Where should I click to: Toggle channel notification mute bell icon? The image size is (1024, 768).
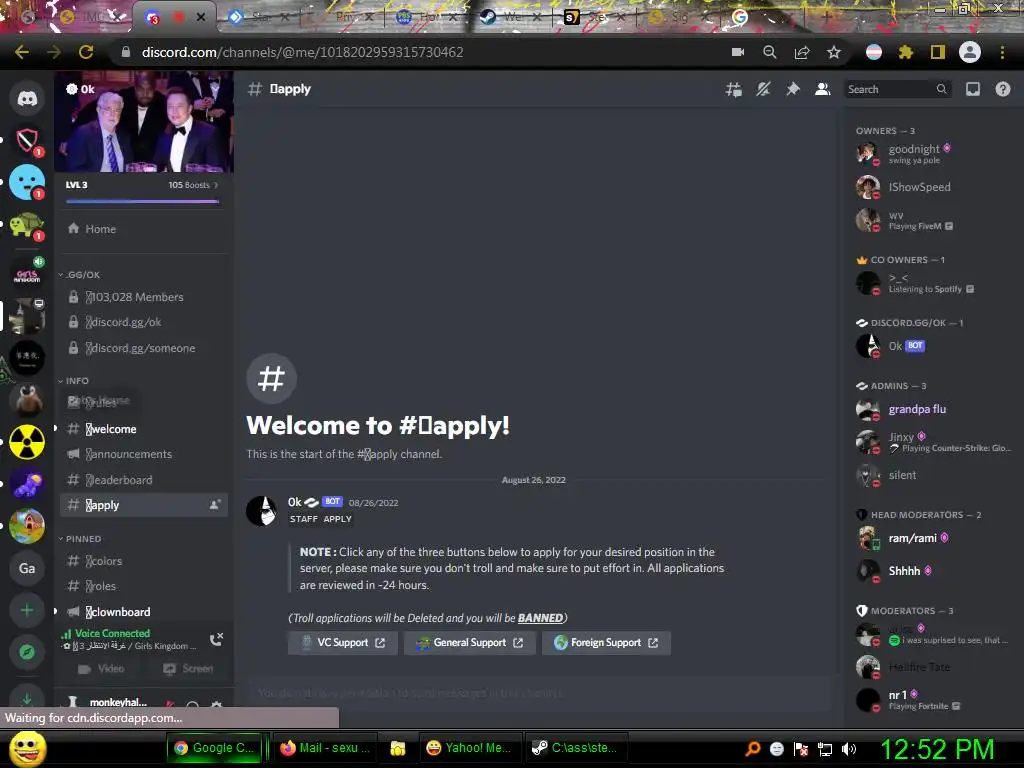763,89
